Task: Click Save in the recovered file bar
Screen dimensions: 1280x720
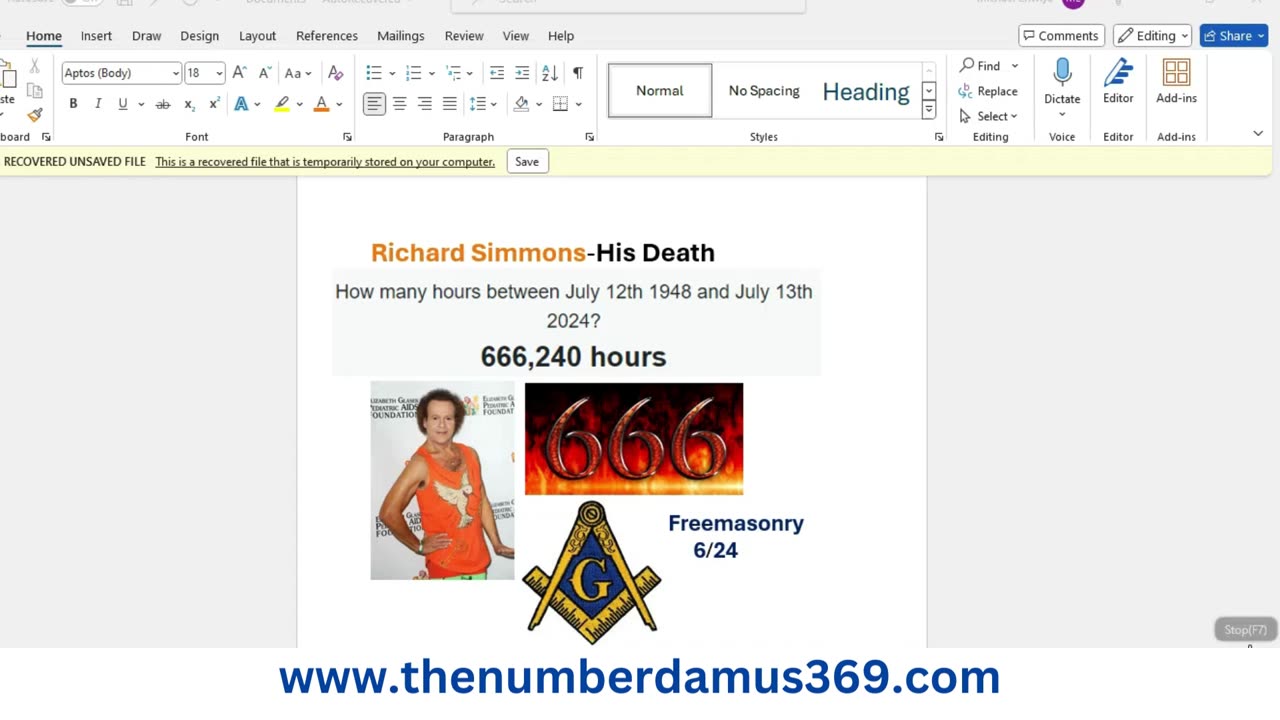Action: click(527, 162)
